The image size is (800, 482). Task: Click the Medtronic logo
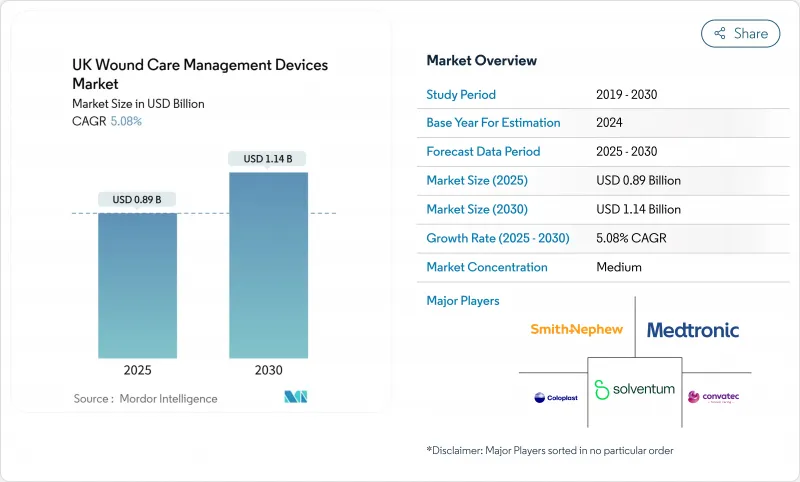693,329
